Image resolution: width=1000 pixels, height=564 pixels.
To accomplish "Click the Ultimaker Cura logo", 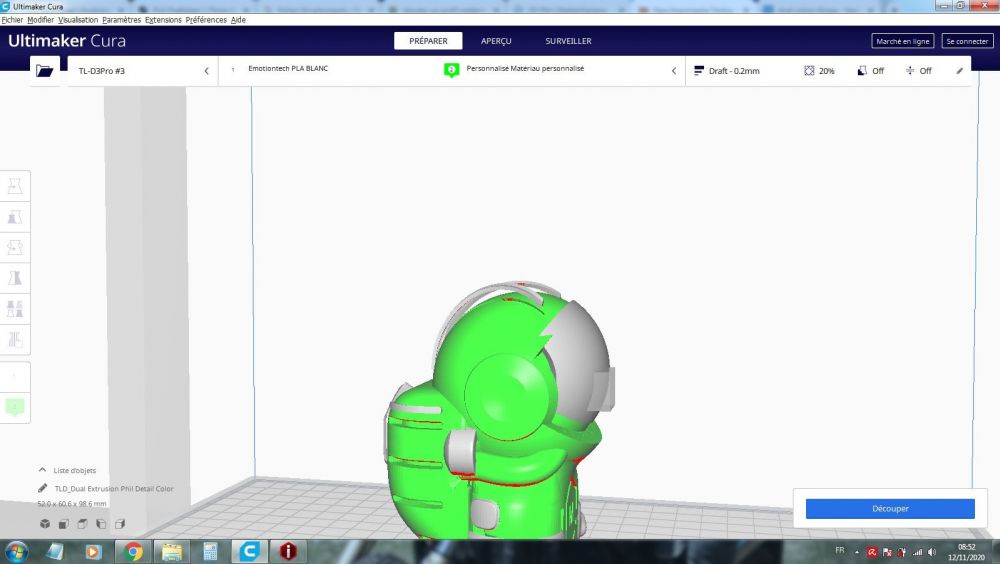I will click(x=67, y=41).
